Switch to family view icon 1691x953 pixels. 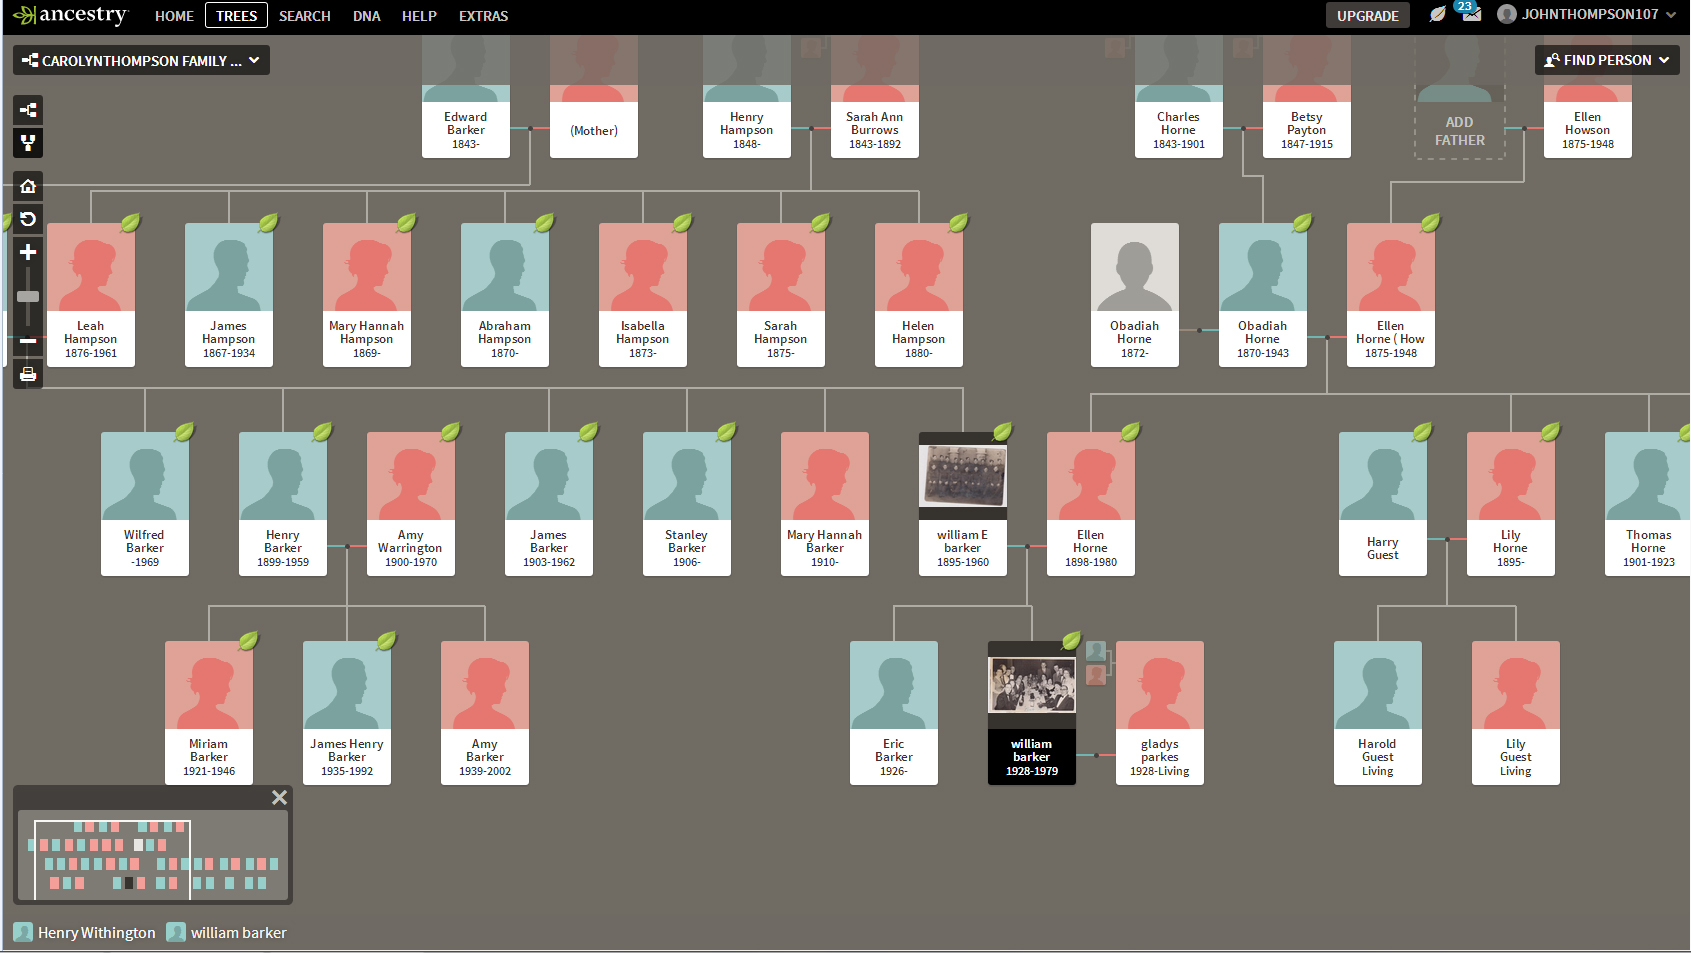pos(28,143)
